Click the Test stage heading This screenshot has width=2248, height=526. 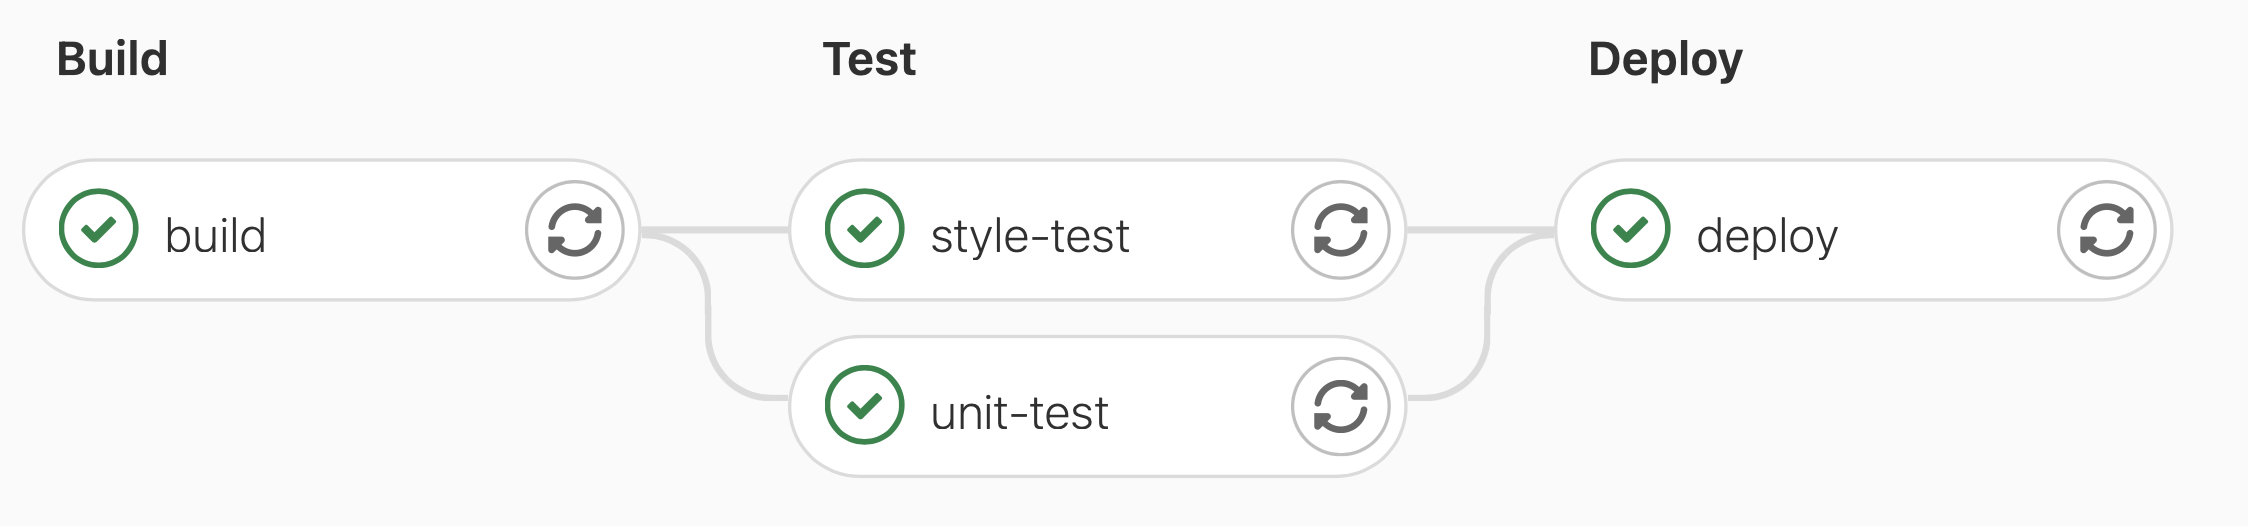[869, 59]
